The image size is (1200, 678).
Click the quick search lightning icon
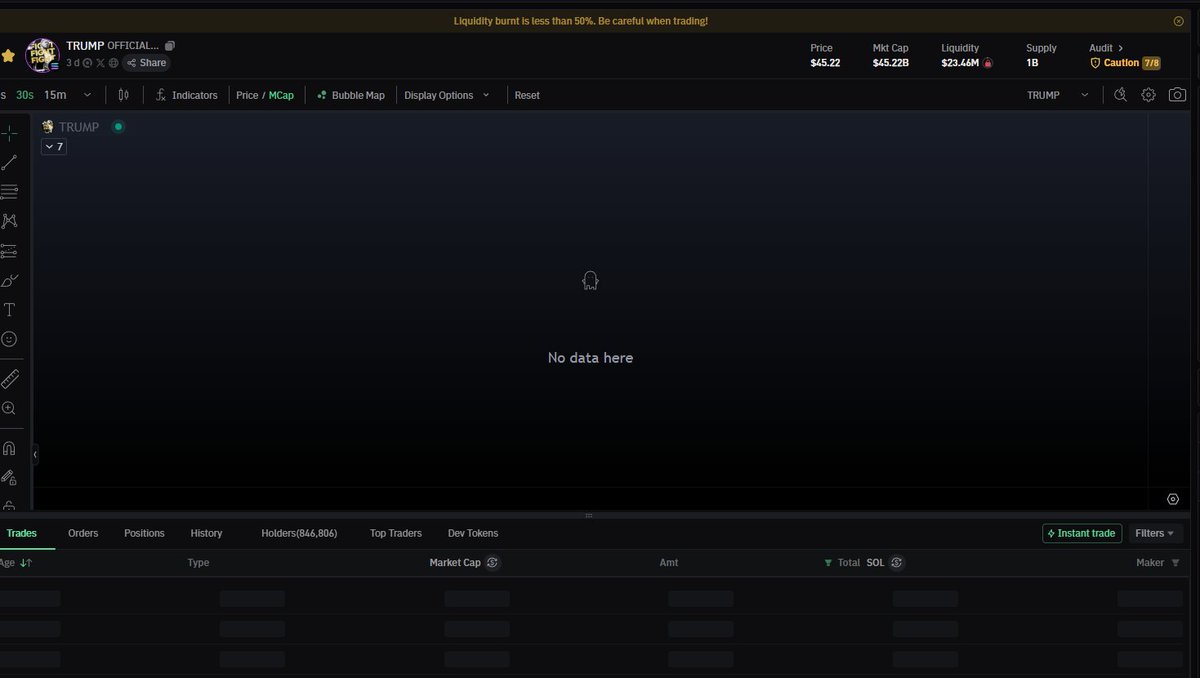coord(1121,95)
